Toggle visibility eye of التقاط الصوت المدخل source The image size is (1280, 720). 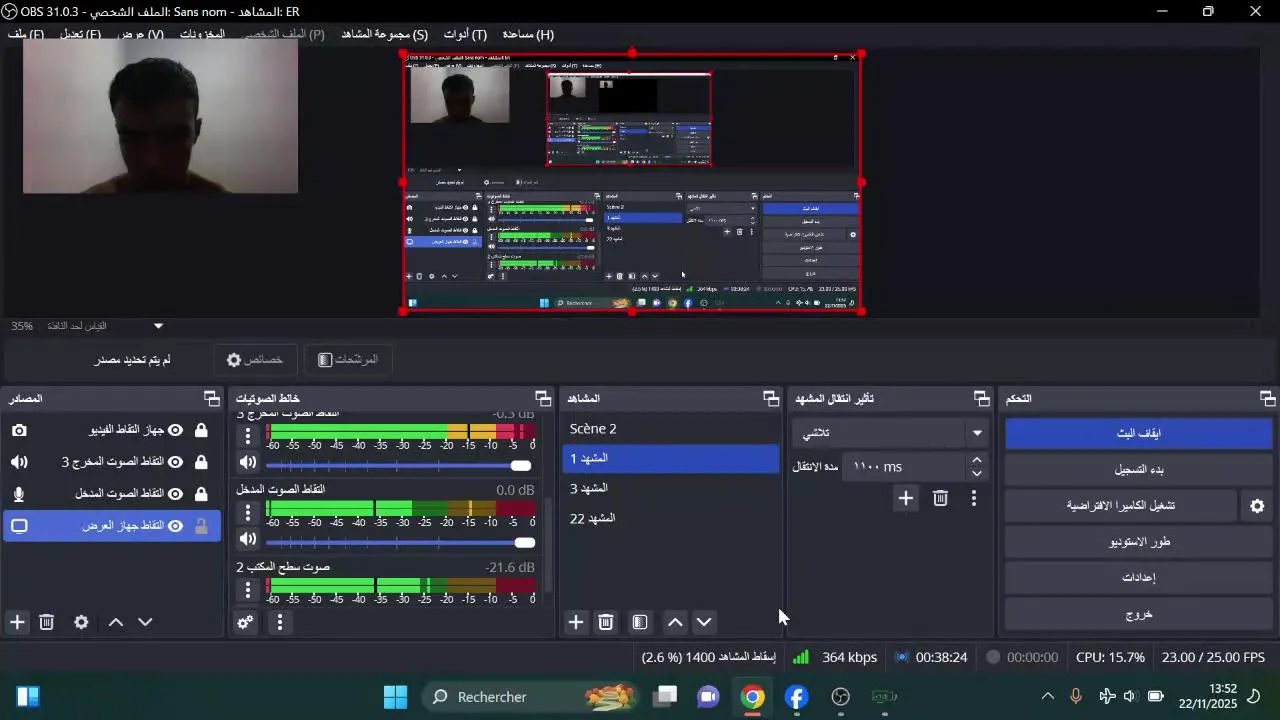[x=175, y=494]
